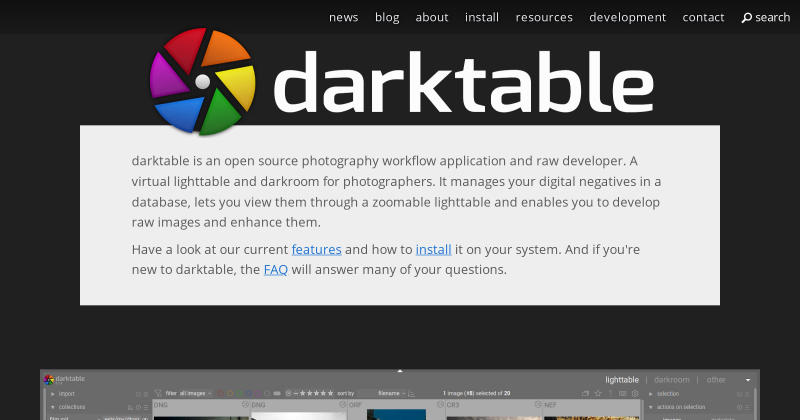The width and height of the screenshot is (800, 420).
Task: Expand the selection module
Action: click(651, 394)
